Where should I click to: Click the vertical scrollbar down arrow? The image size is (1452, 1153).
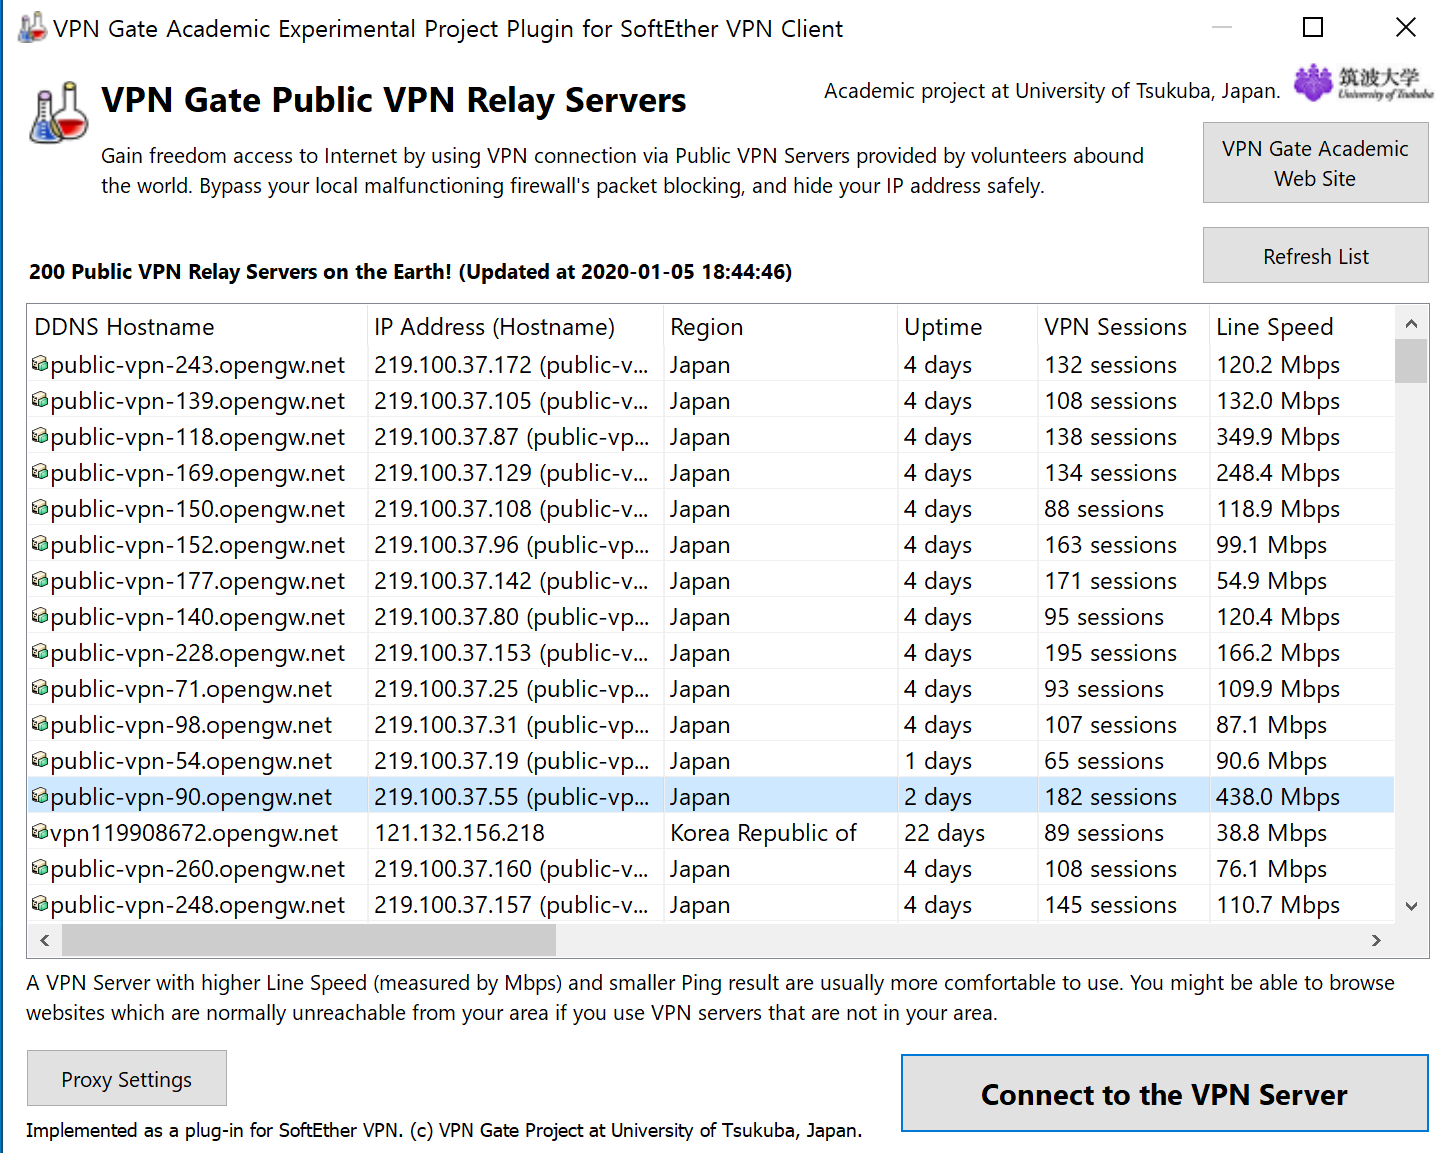[1411, 906]
